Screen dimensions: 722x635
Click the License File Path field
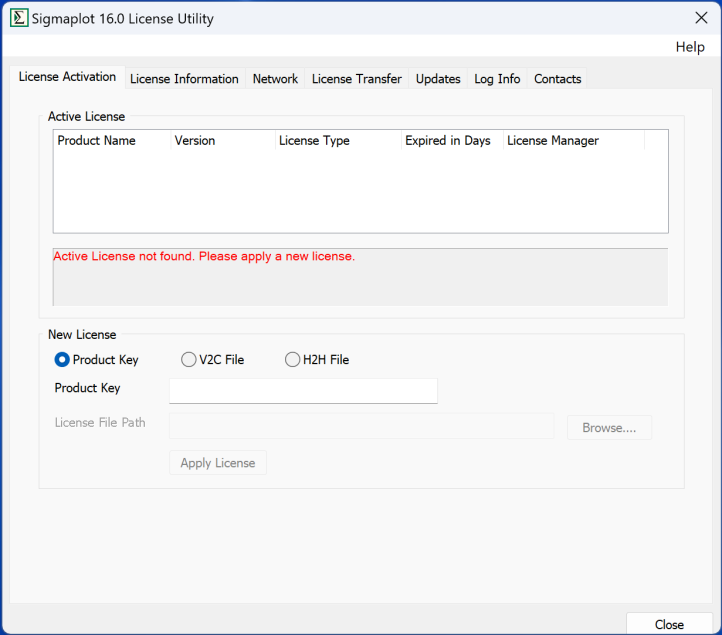(361, 426)
